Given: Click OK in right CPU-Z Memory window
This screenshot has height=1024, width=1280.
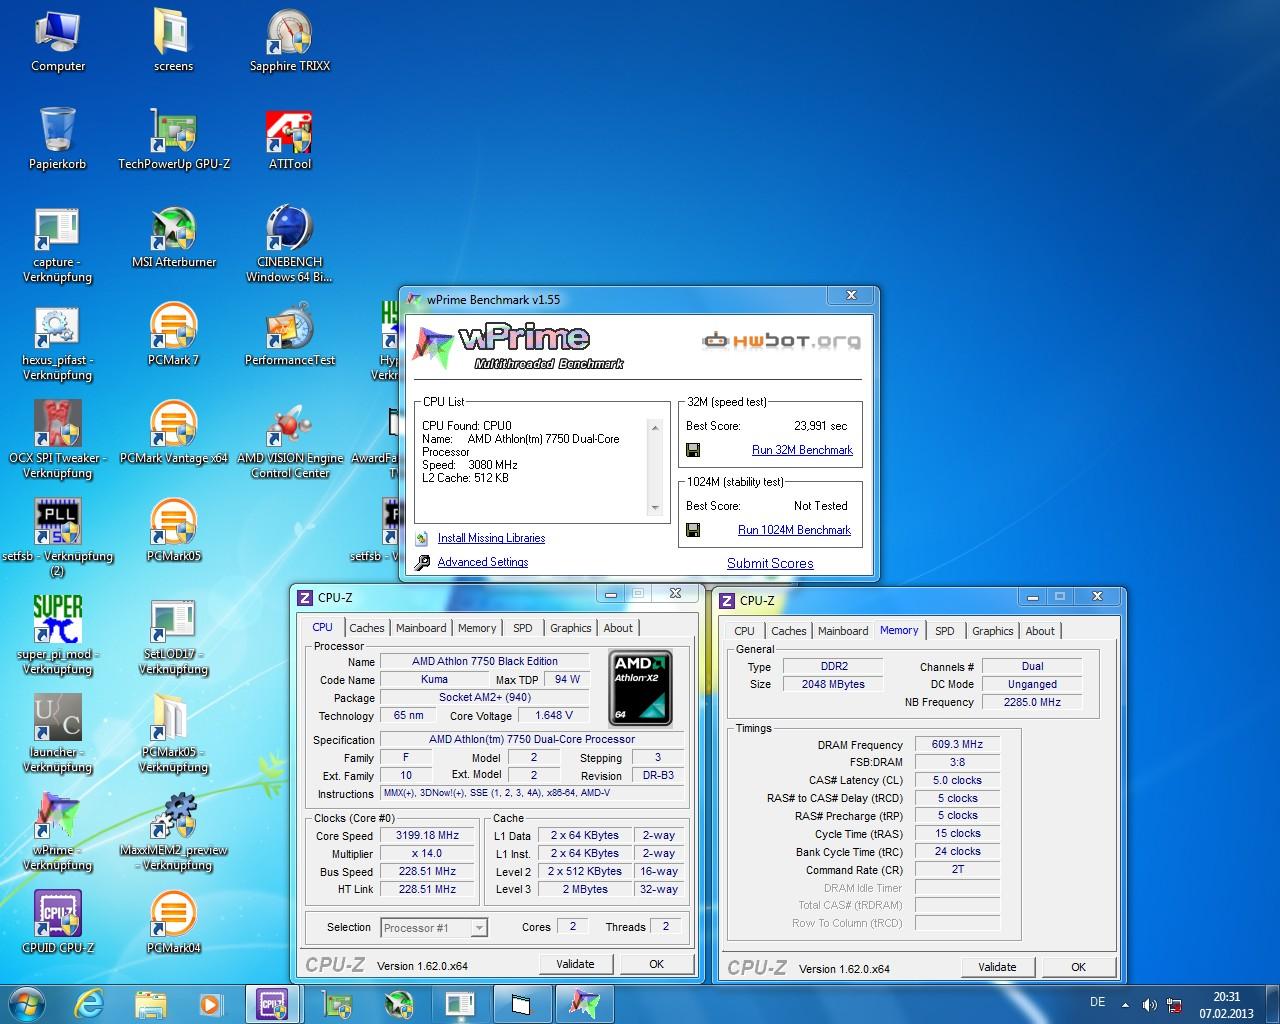Looking at the screenshot, I should [1078, 967].
